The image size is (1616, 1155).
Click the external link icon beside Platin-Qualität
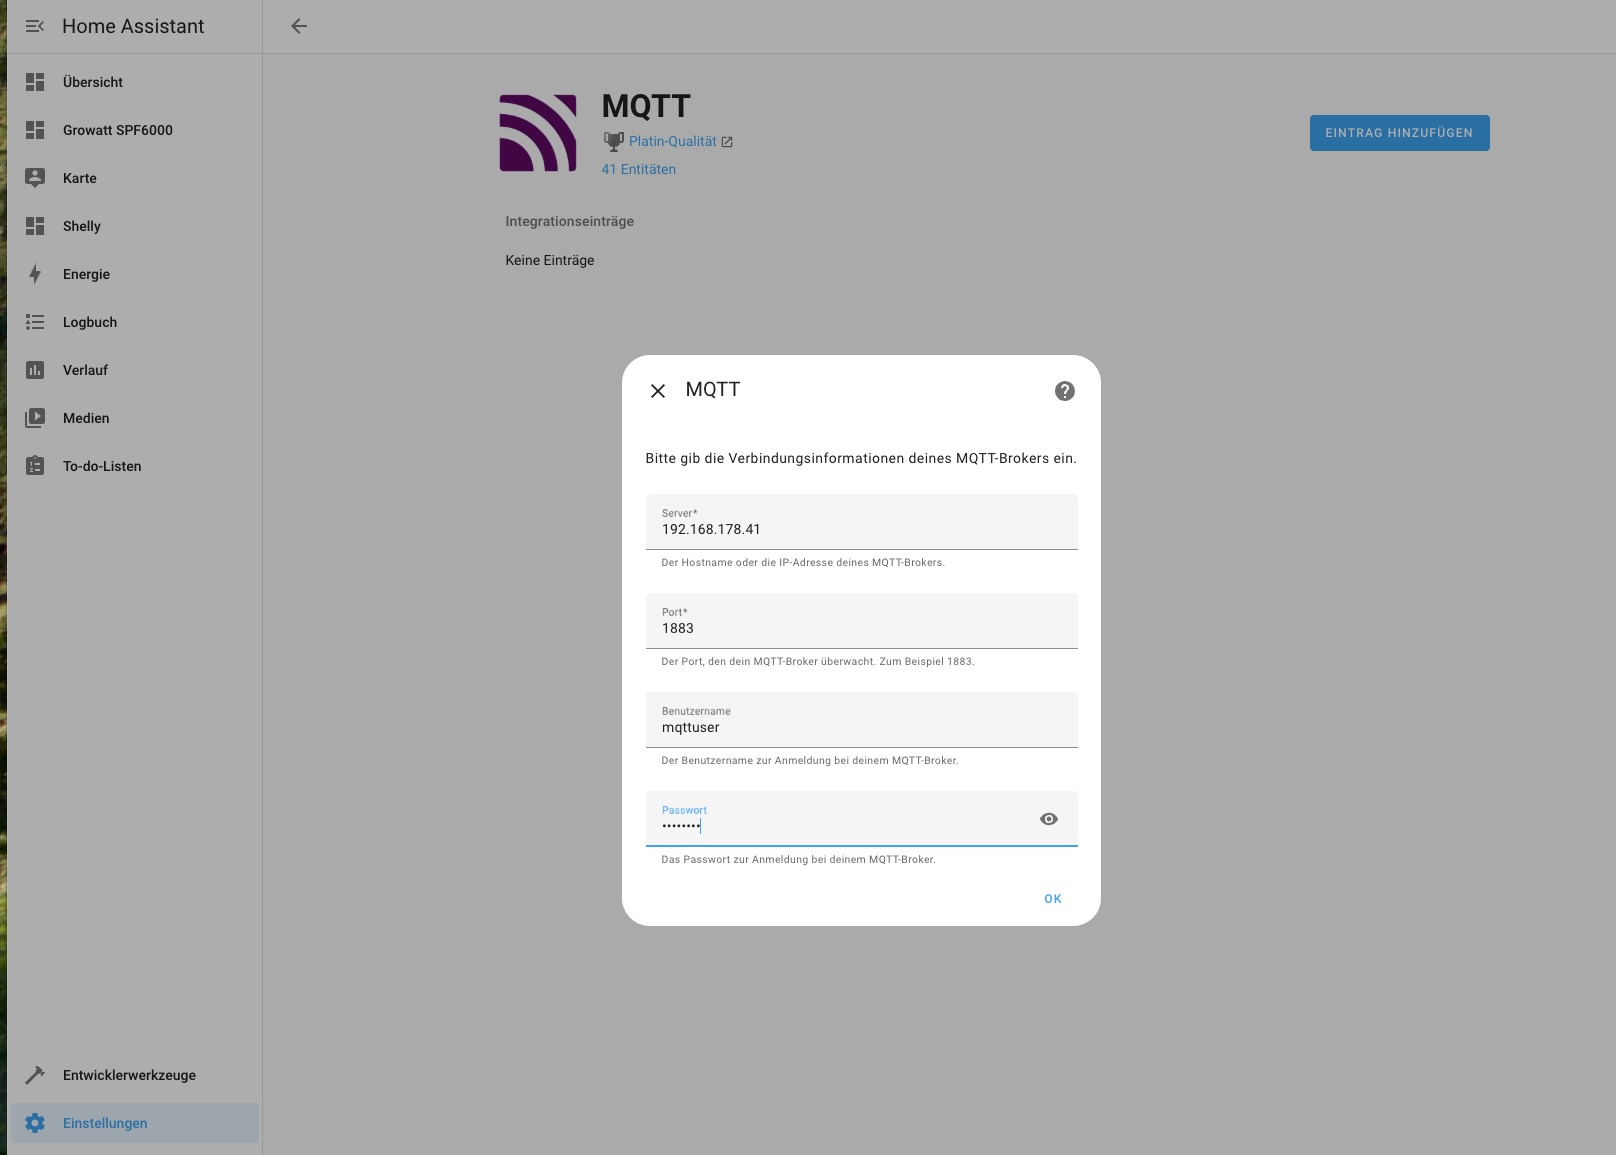[727, 142]
